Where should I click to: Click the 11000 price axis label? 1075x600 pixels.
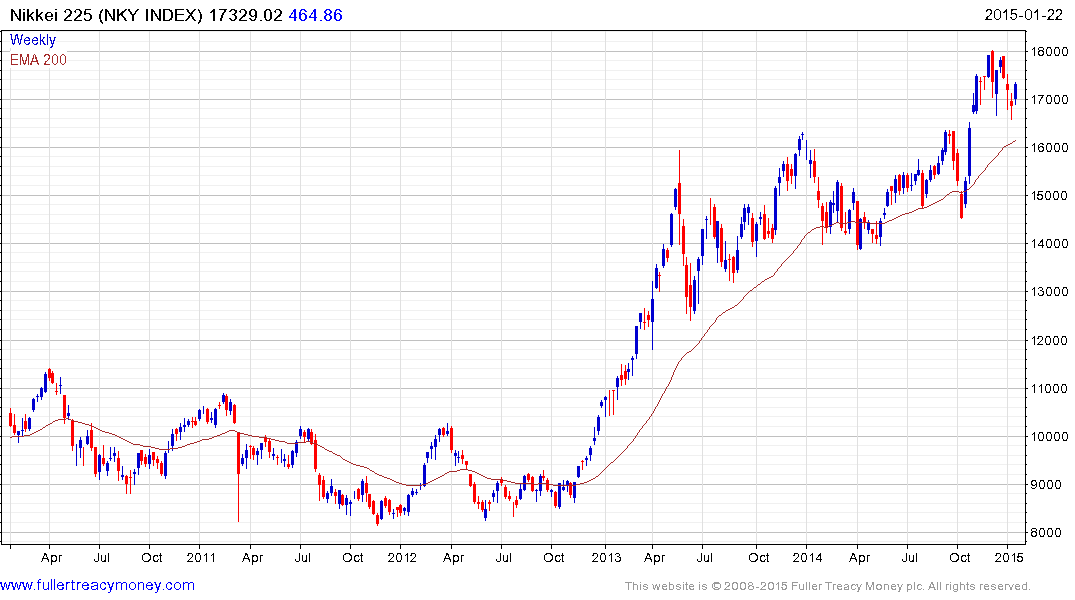[x=1050, y=388]
